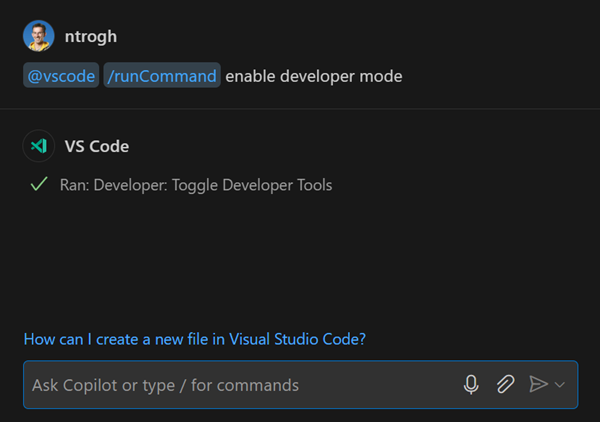The width and height of the screenshot is (600, 422).
Task: Click the VS Code logo icon
Action: pos(39,146)
